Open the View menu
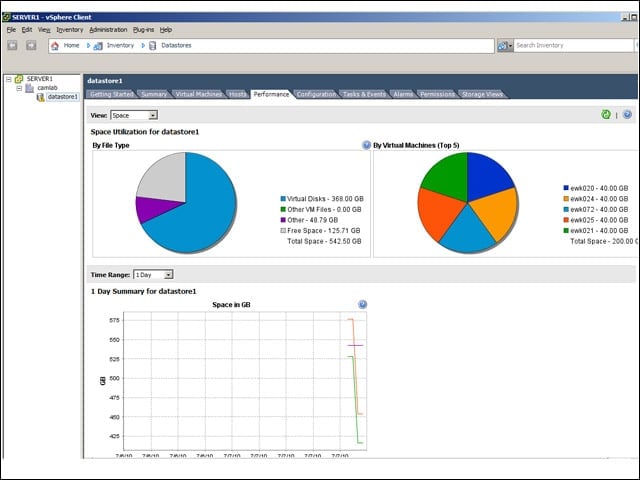The height and width of the screenshot is (480, 640). click(44, 30)
